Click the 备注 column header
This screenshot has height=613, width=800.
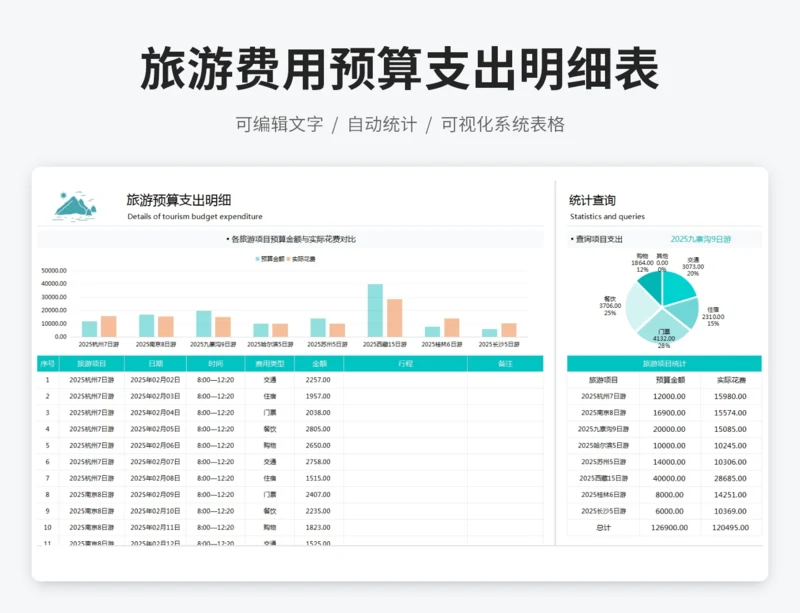[505, 364]
